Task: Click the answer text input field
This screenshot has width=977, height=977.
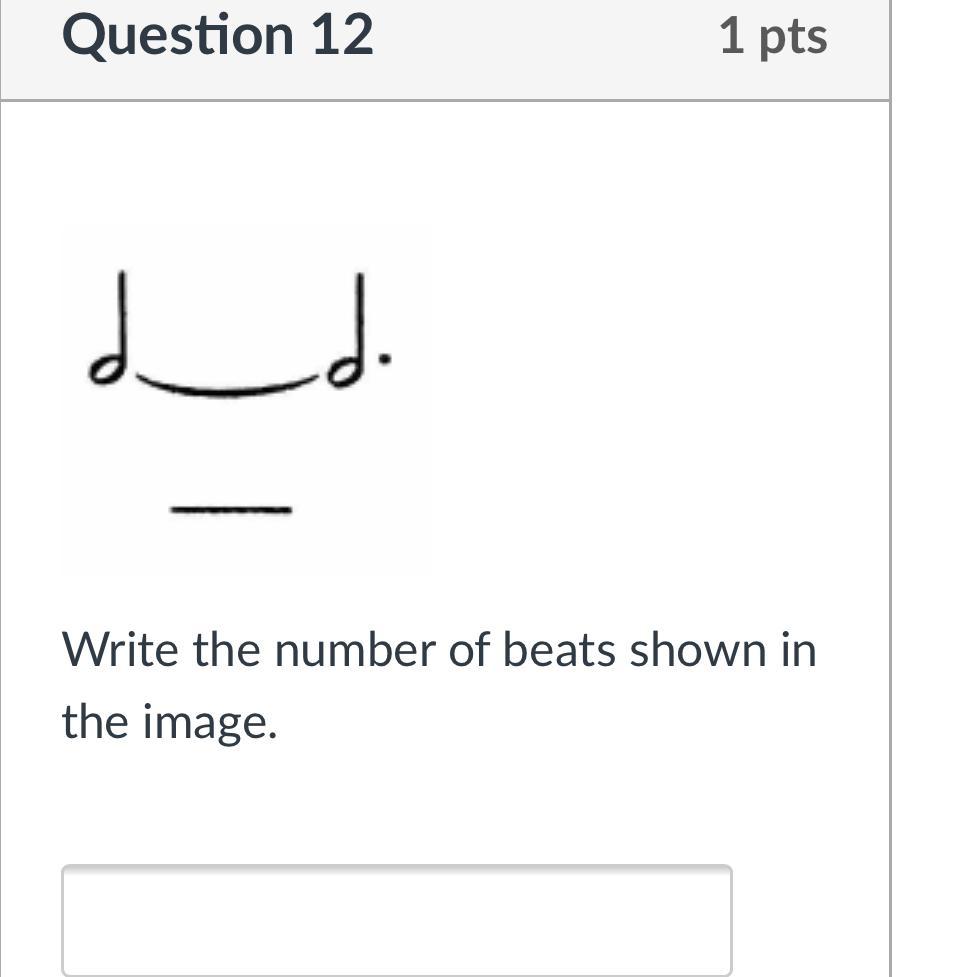Action: click(396, 918)
